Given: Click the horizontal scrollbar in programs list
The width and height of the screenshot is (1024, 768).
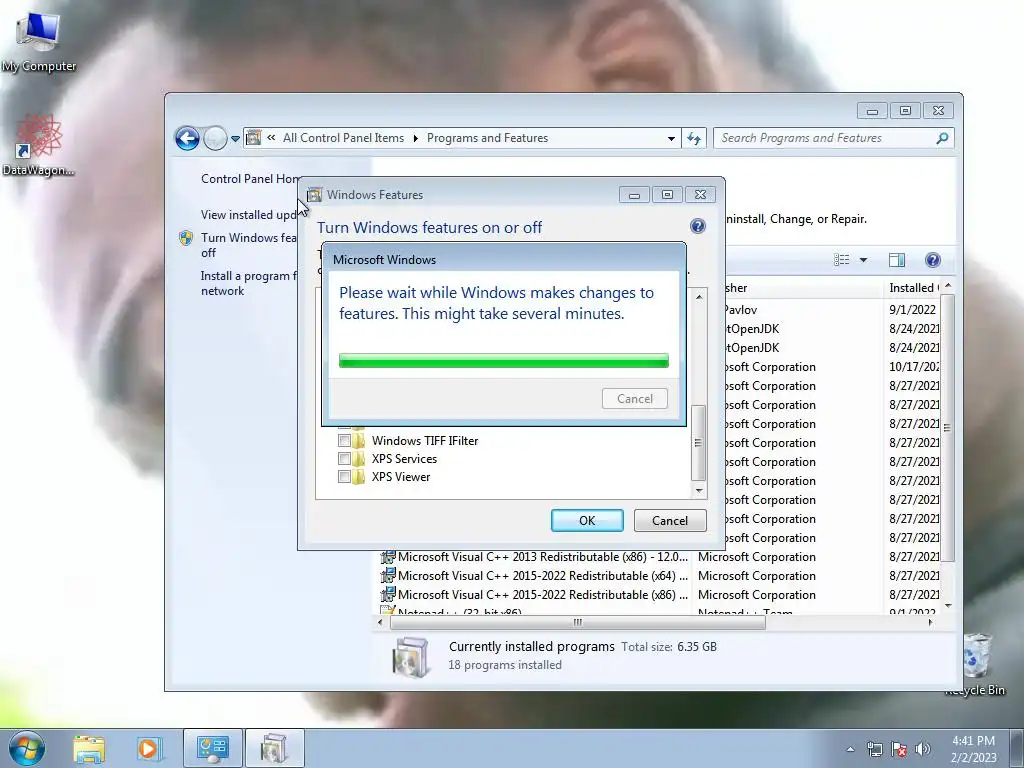Looking at the screenshot, I should tap(577, 622).
